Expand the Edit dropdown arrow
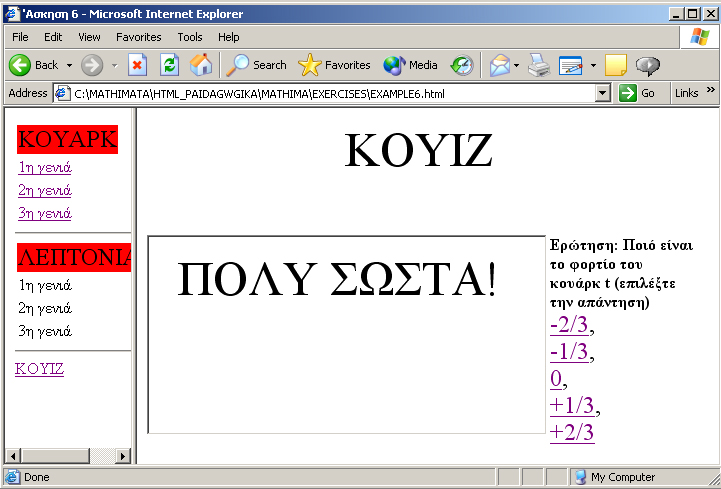 click(593, 65)
